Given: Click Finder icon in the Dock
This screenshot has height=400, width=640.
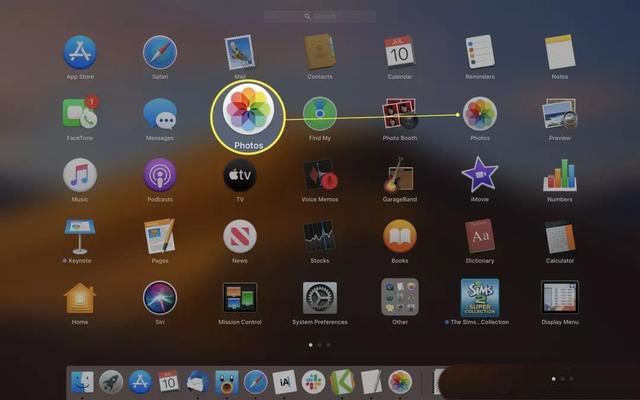Looking at the screenshot, I should pos(83,381).
